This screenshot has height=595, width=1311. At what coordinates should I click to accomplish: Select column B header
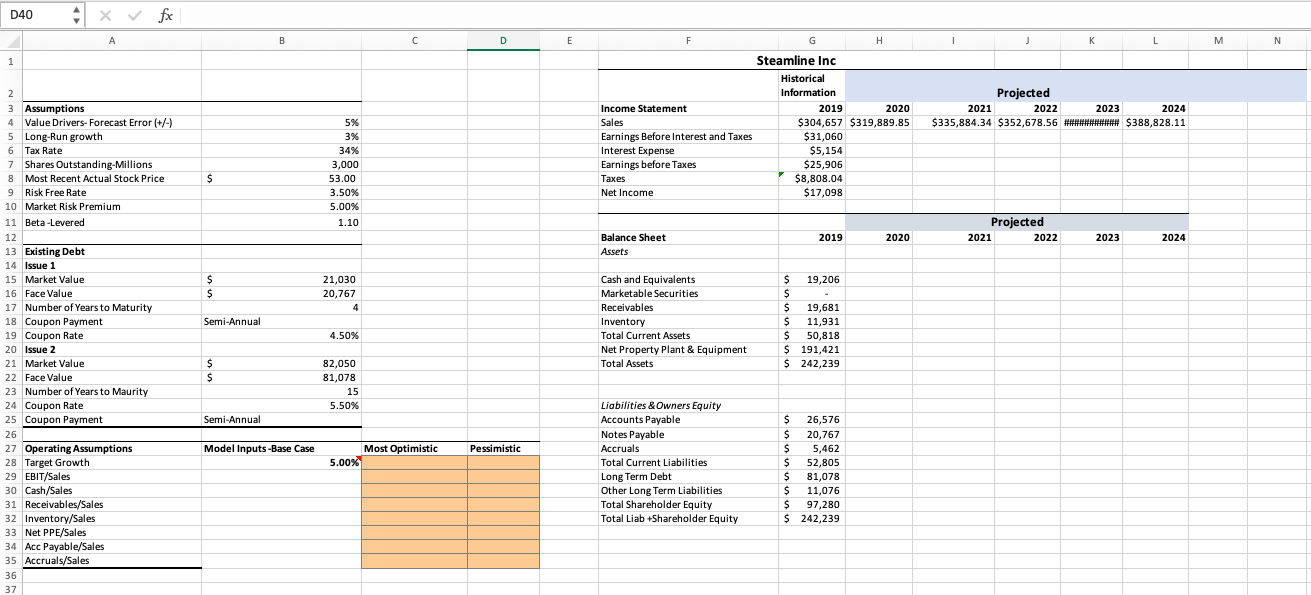tap(281, 40)
